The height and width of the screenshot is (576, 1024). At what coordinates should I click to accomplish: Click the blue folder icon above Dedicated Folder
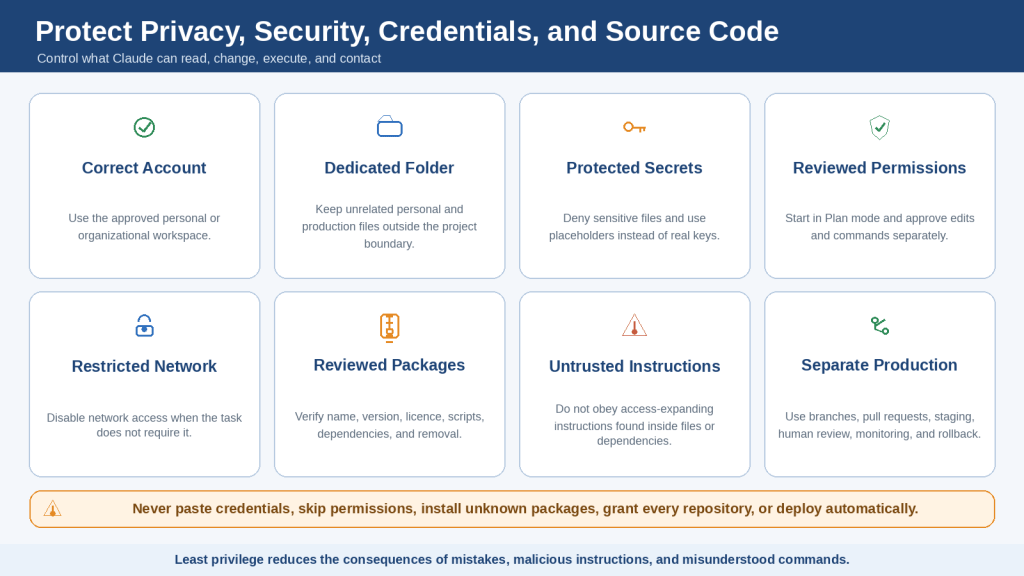(389, 126)
